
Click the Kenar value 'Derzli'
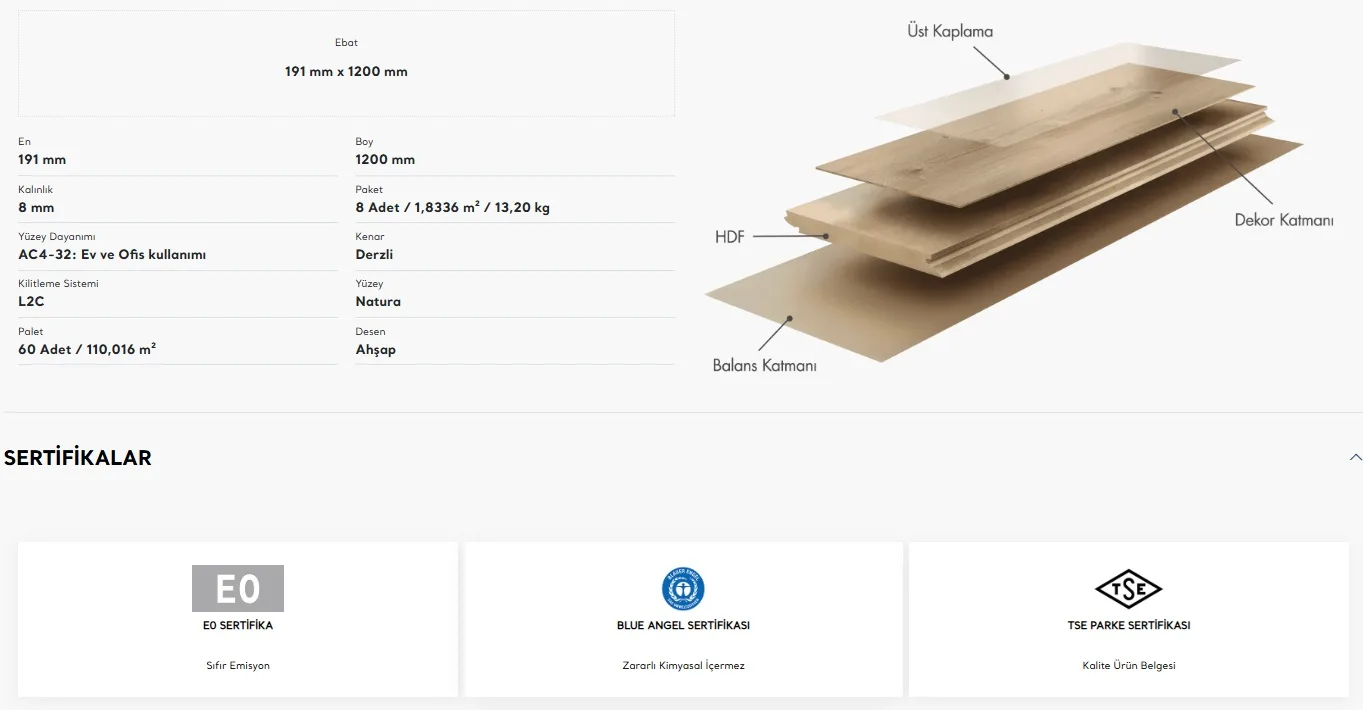tap(374, 255)
